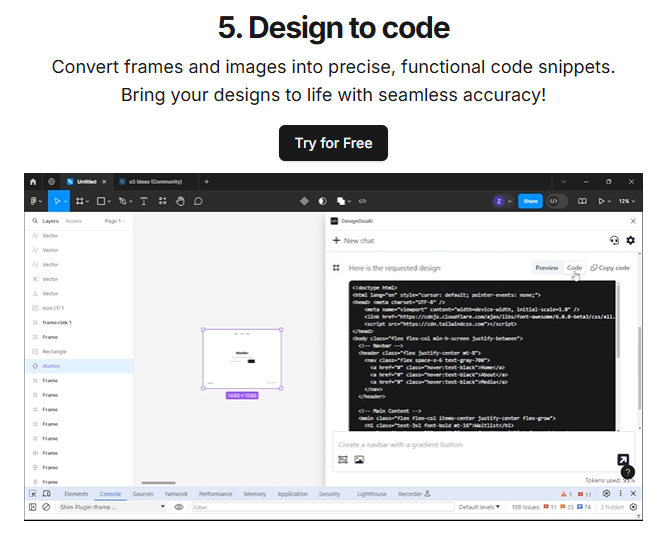The image size is (665, 535).
Task: Send the prompt with arrow button
Action: coord(623,459)
